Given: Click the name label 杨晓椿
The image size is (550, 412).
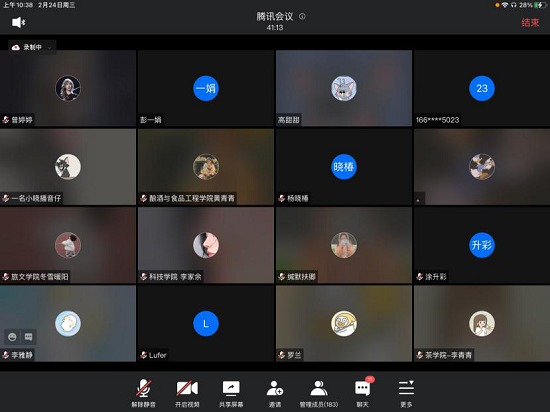Looking at the screenshot, I should click(x=298, y=198).
